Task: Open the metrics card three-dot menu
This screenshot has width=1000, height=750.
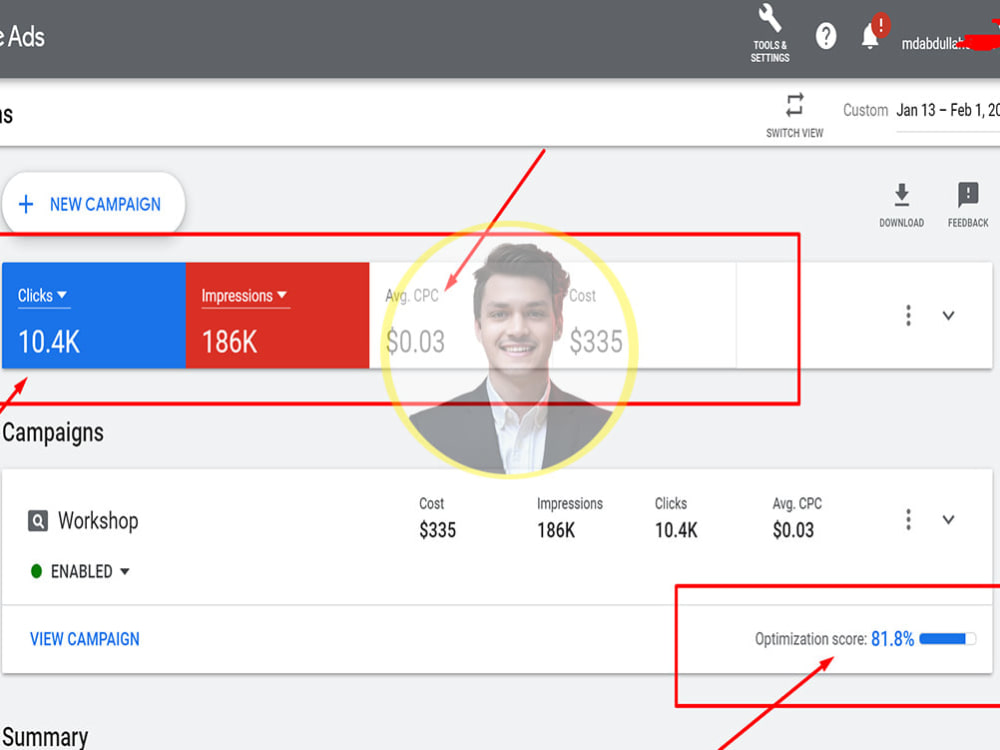Action: (908, 315)
